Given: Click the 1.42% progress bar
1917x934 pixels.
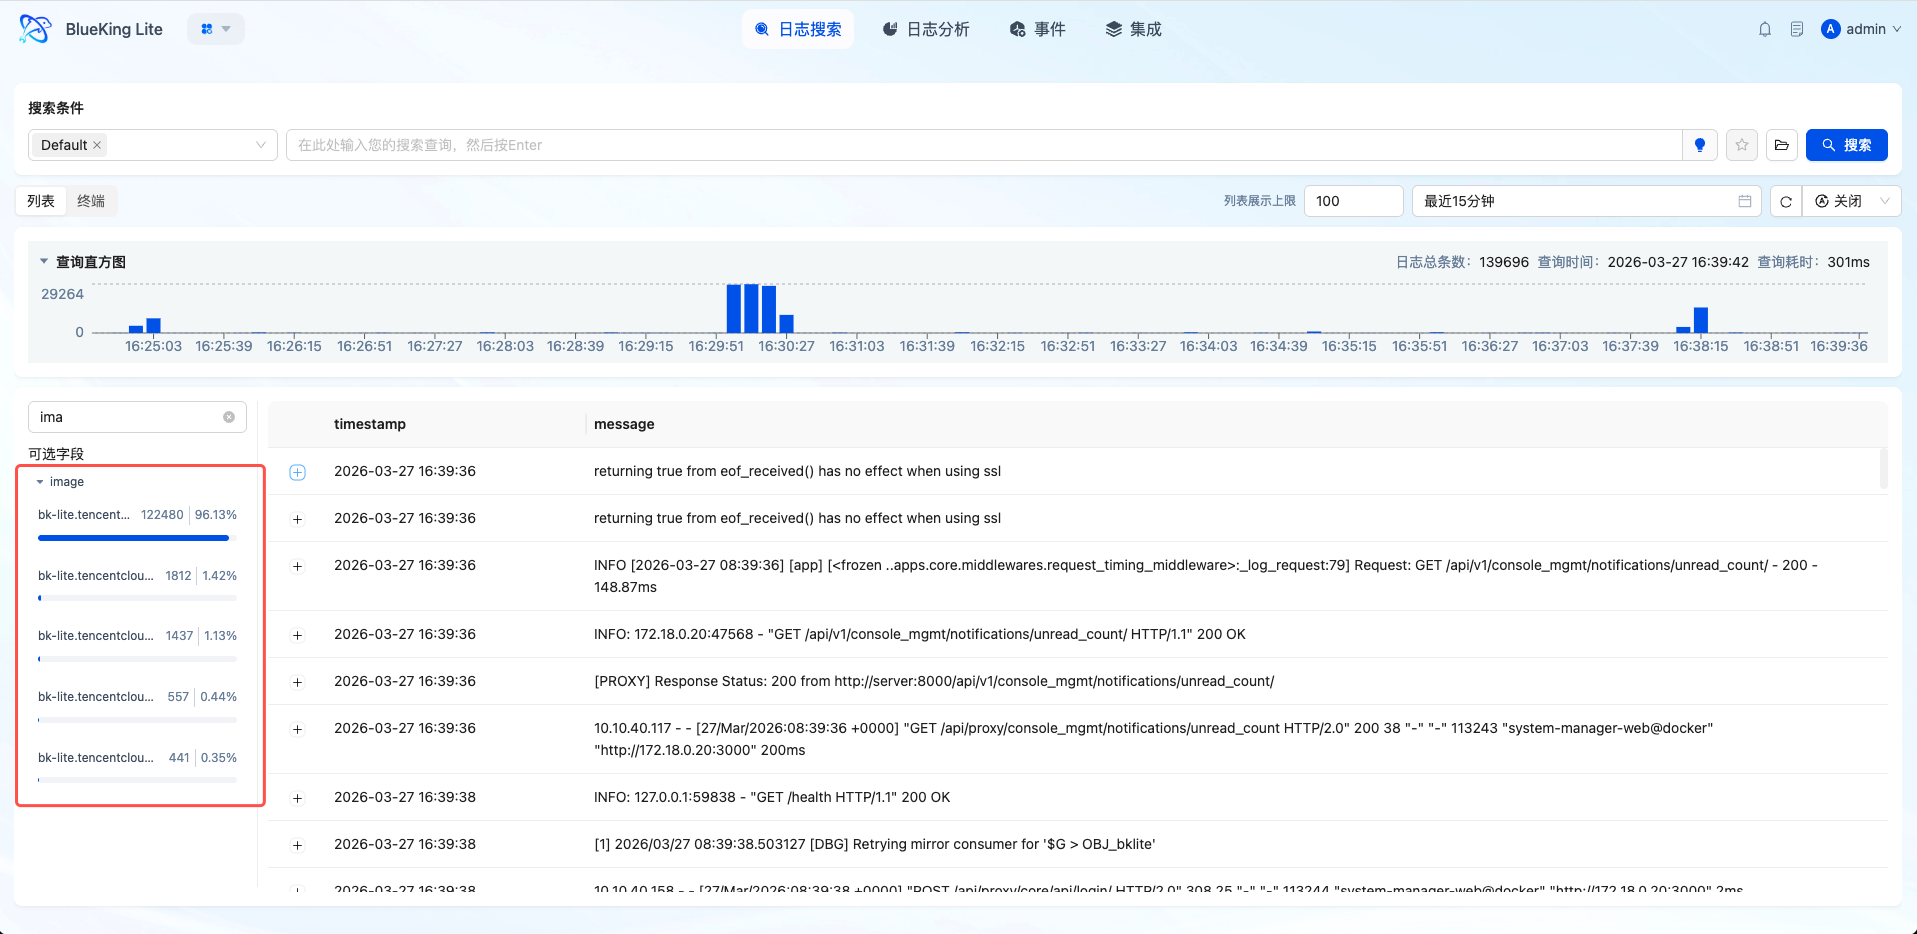Looking at the screenshot, I should pyautogui.click(x=137, y=598).
